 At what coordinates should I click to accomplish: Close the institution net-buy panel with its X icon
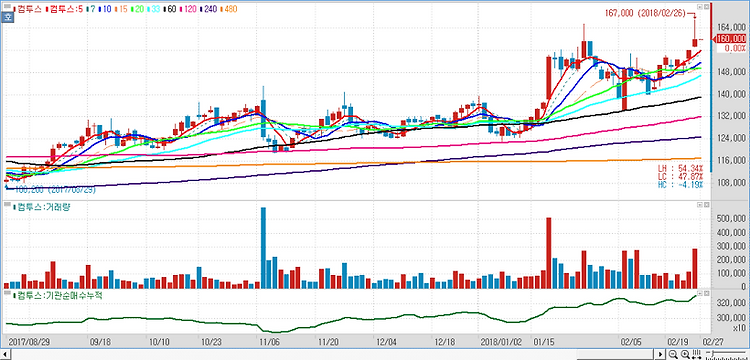[x=706, y=293]
